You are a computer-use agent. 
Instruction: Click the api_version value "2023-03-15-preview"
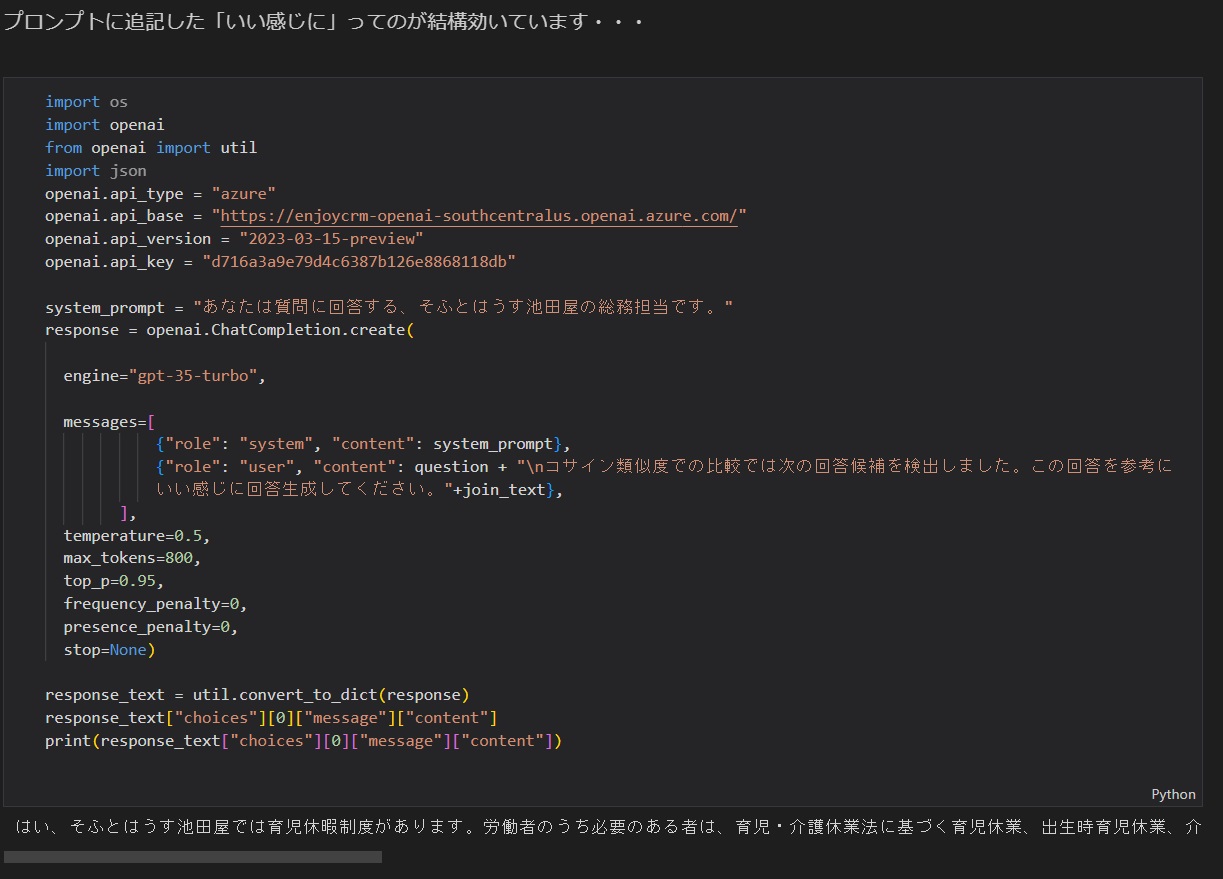(332, 239)
